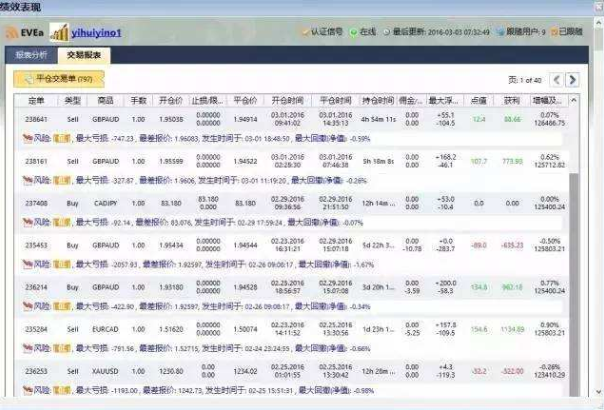Sort by the 平仓时间 close time column header
604x410 pixels.
coord(336,101)
